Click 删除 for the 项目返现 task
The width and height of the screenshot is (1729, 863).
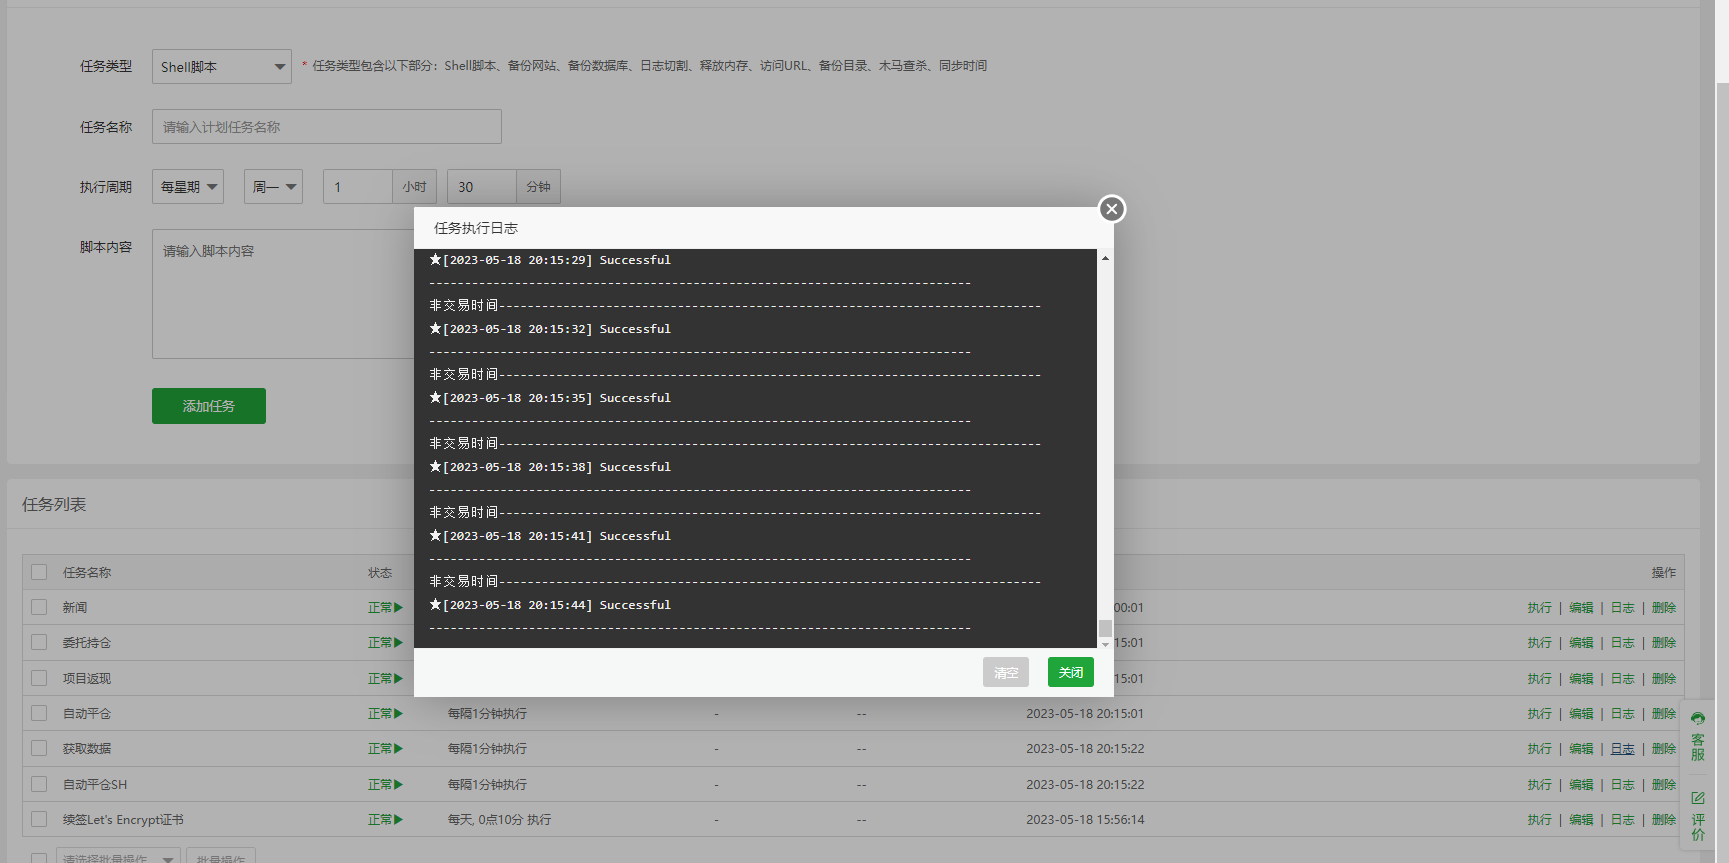click(1664, 679)
